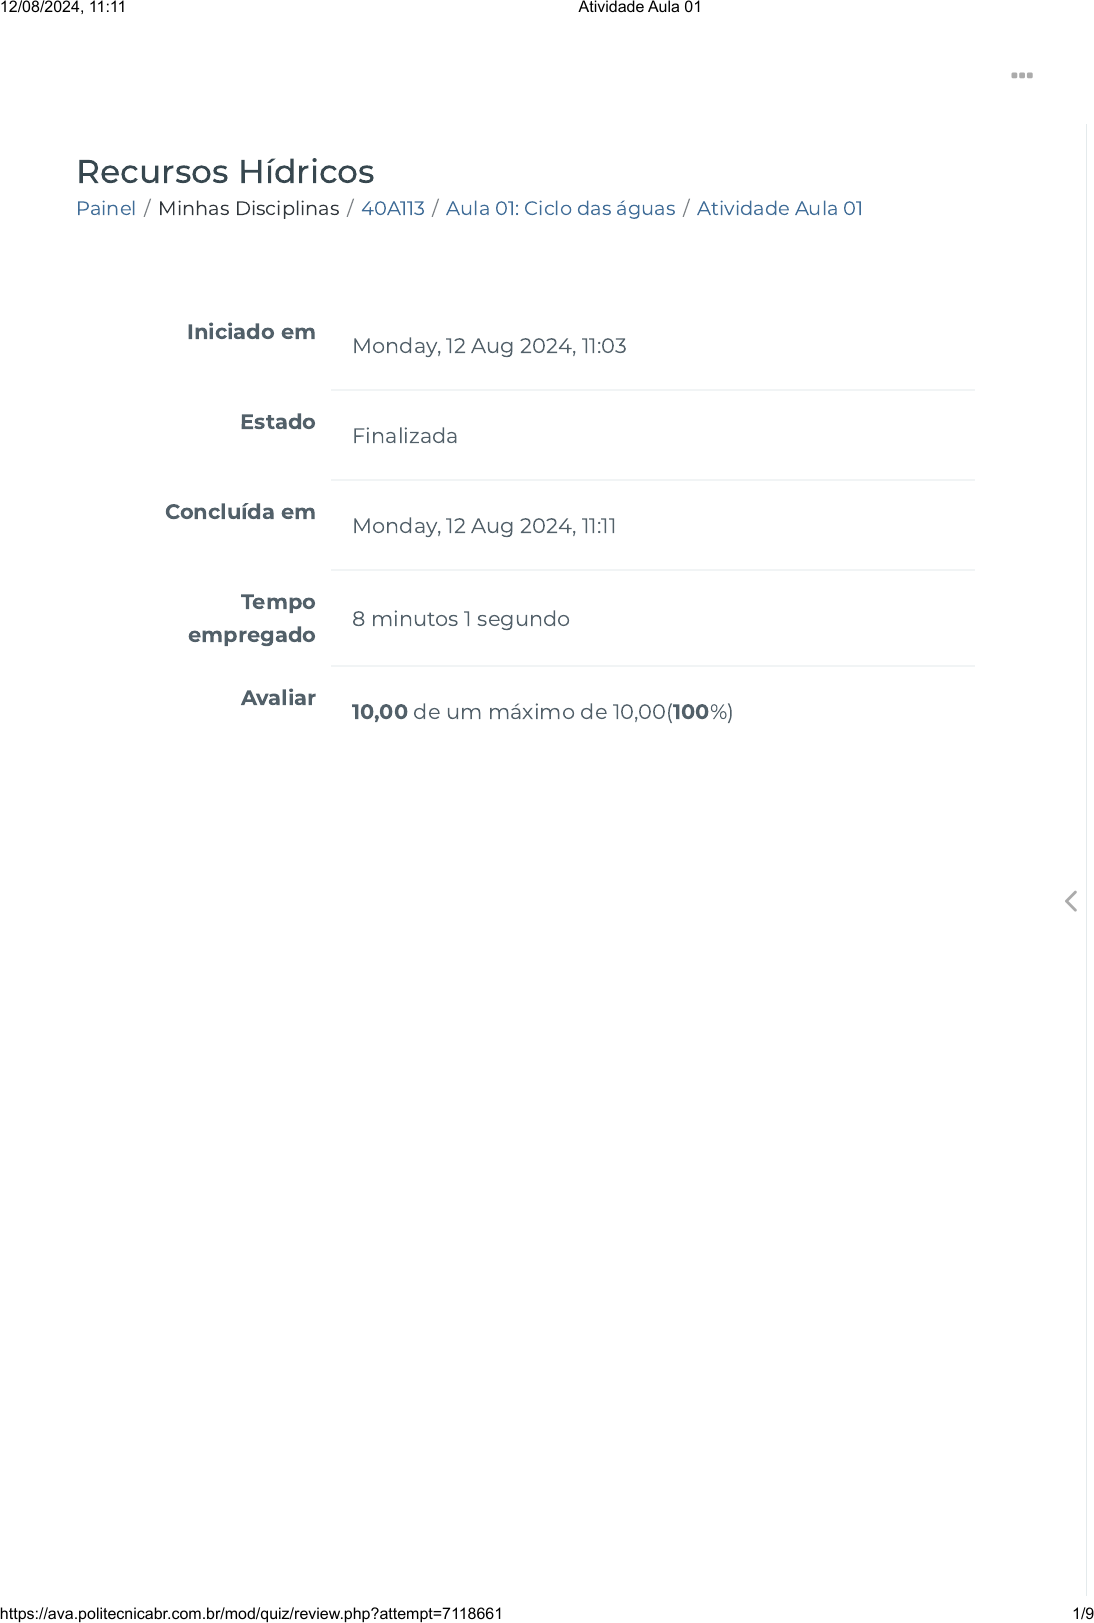This screenshot has width=1094, height=1623.
Task: Go to the Painel breadcrumb link
Action: [106, 208]
